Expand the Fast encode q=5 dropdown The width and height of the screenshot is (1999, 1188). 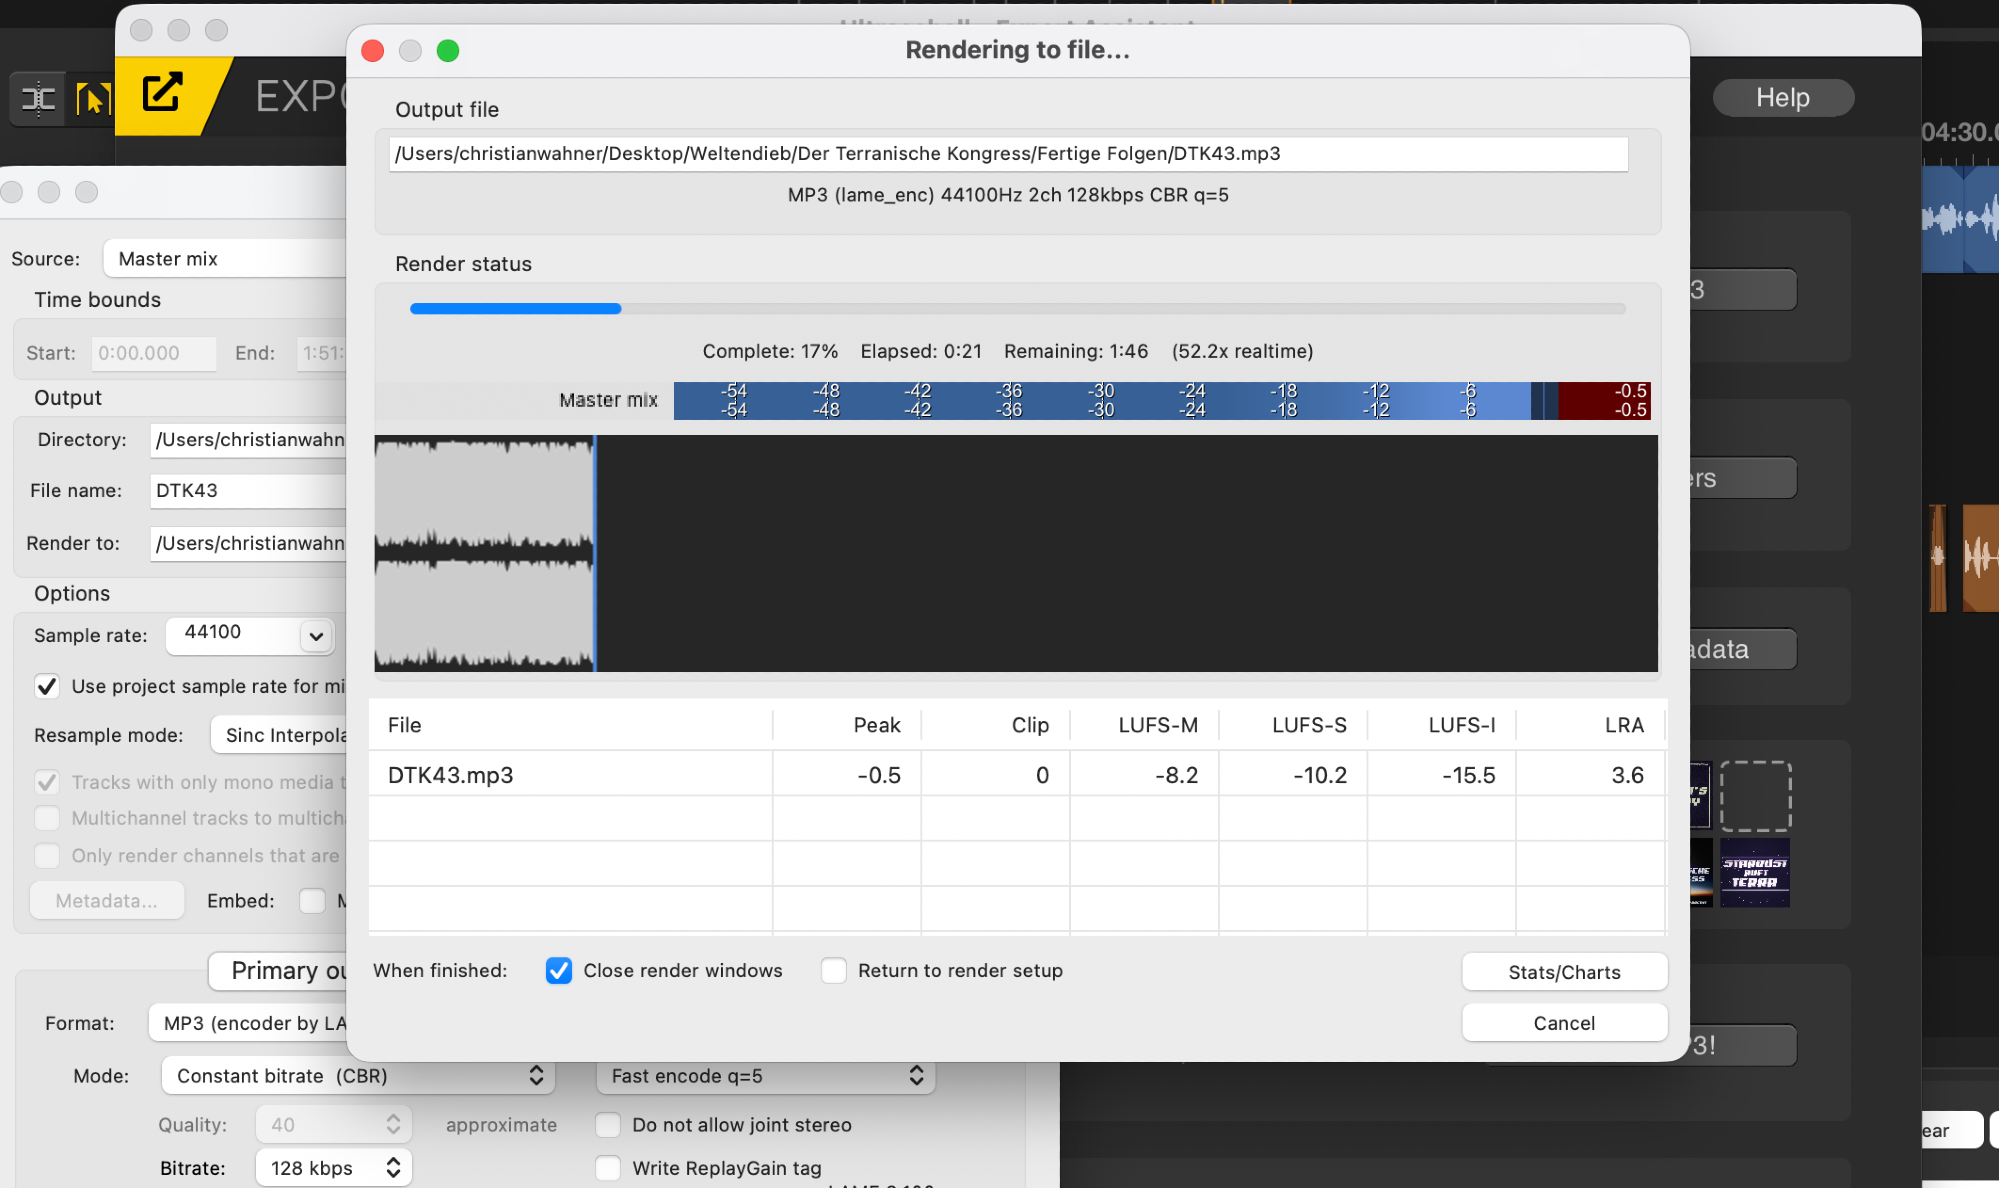point(765,1076)
